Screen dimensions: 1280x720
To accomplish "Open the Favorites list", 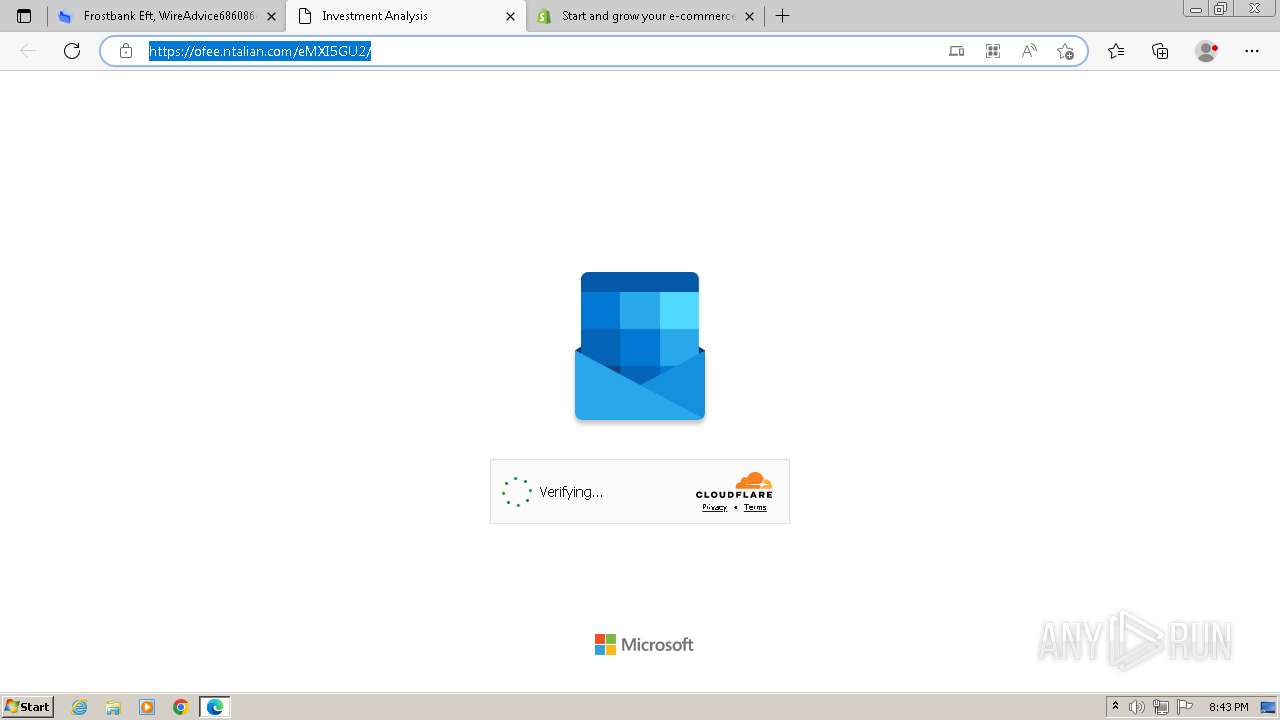I will click(1116, 51).
